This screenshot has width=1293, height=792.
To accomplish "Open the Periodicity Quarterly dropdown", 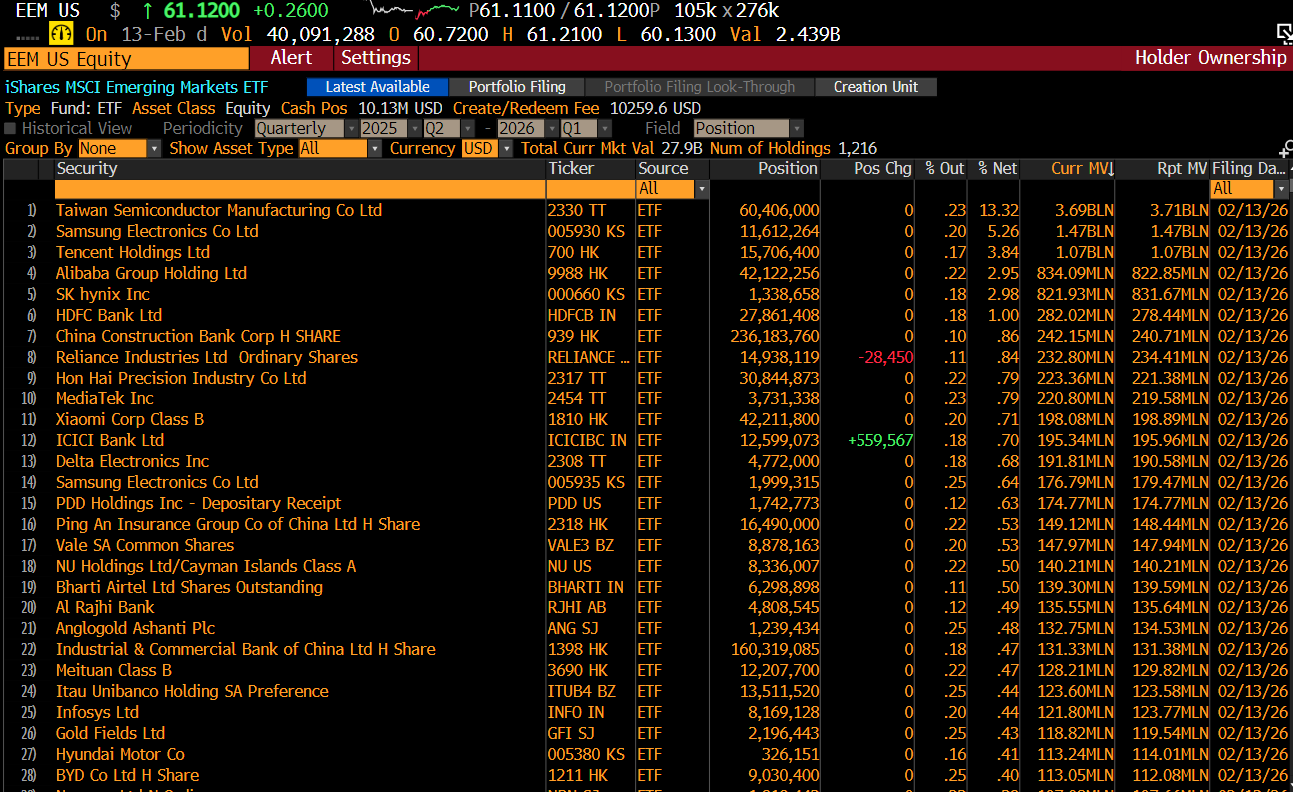I will pos(306,128).
